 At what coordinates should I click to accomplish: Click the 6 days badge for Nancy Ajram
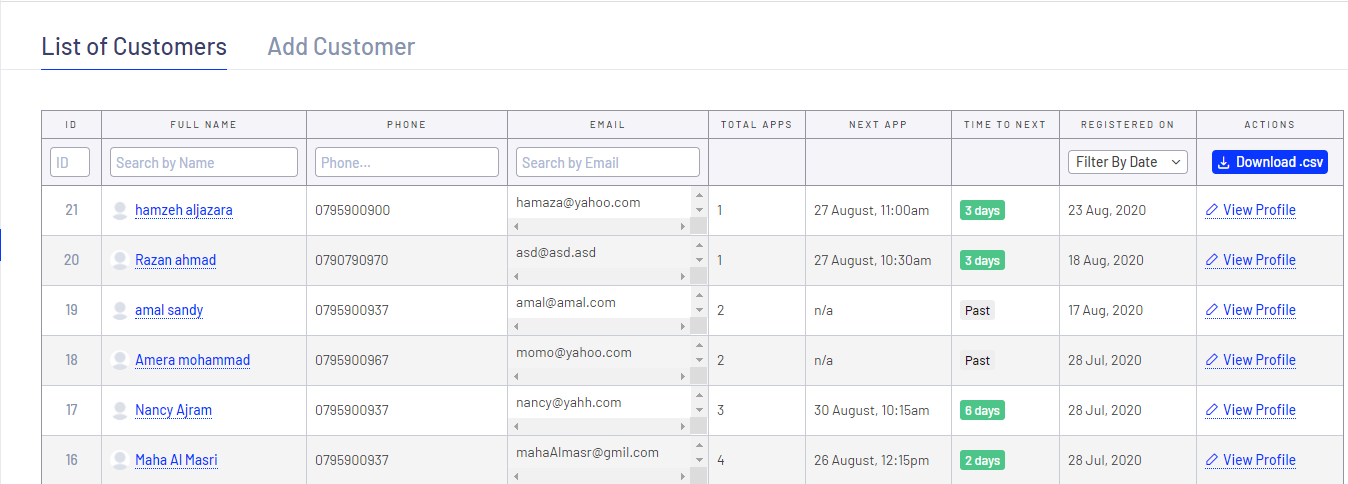point(982,411)
